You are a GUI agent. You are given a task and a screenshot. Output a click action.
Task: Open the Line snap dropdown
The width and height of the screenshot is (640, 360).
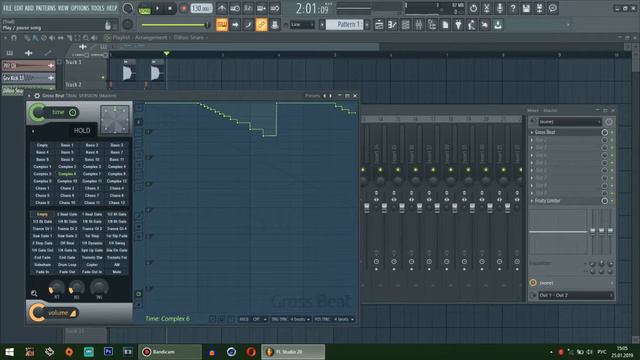click(x=302, y=25)
